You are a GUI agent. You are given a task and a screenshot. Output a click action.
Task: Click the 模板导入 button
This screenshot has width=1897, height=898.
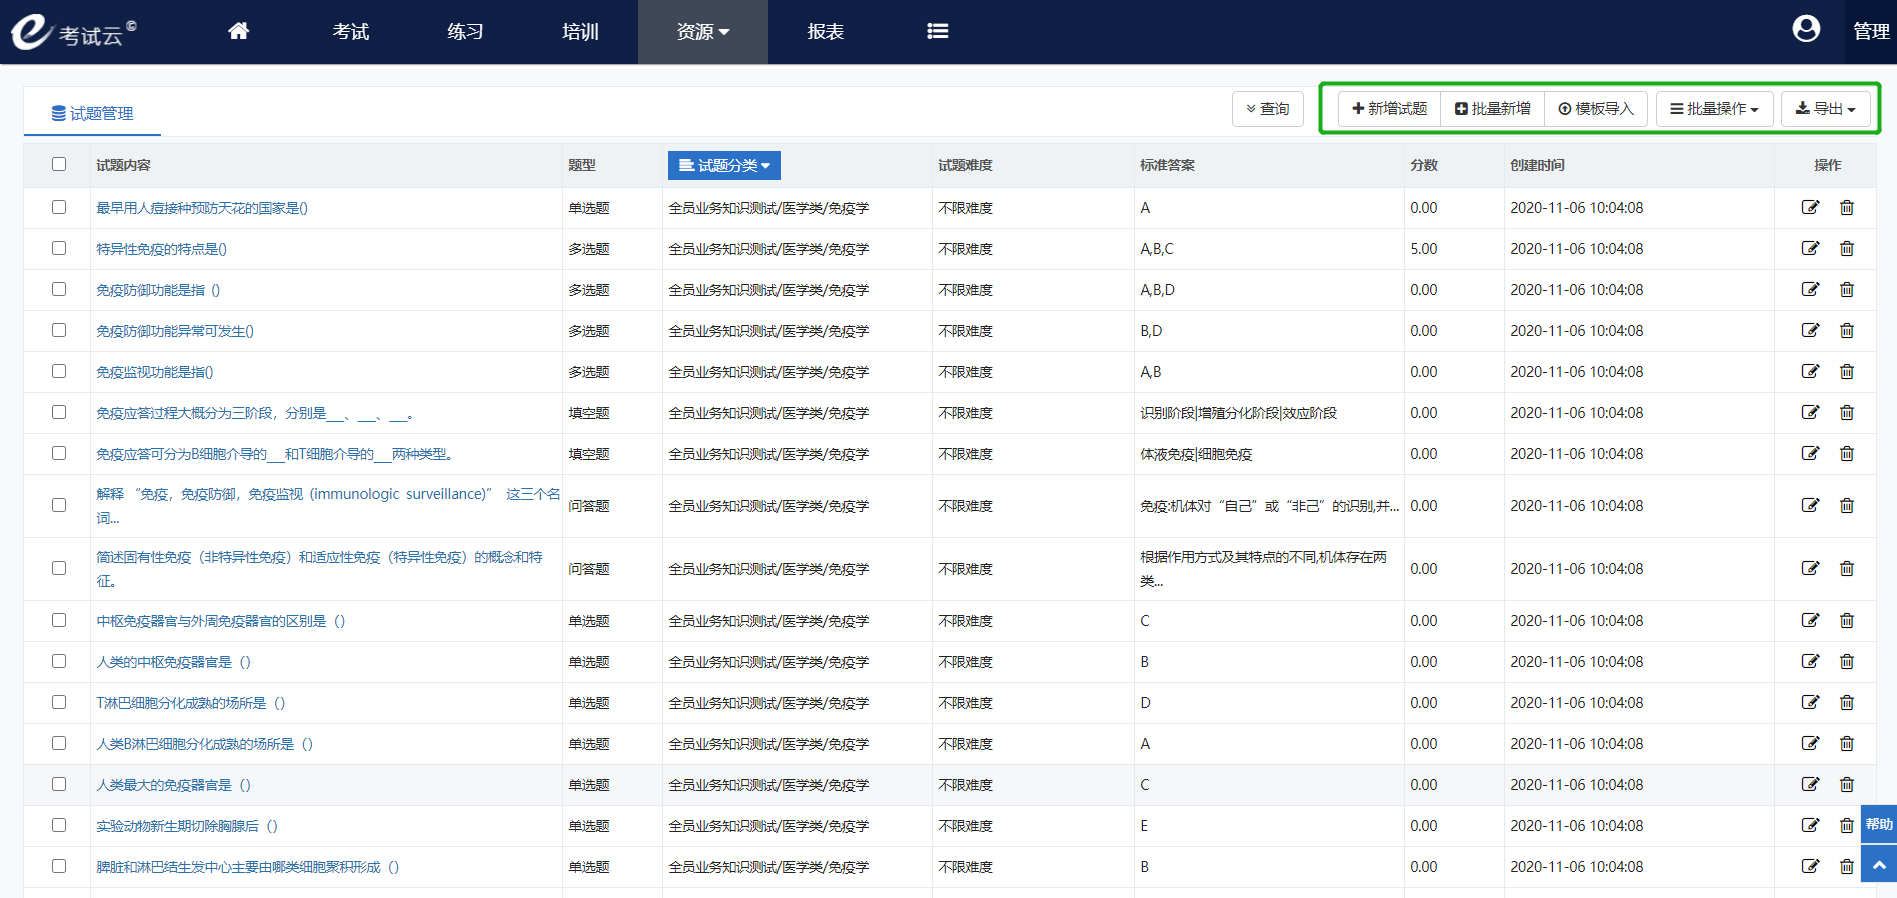[1596, 109]
